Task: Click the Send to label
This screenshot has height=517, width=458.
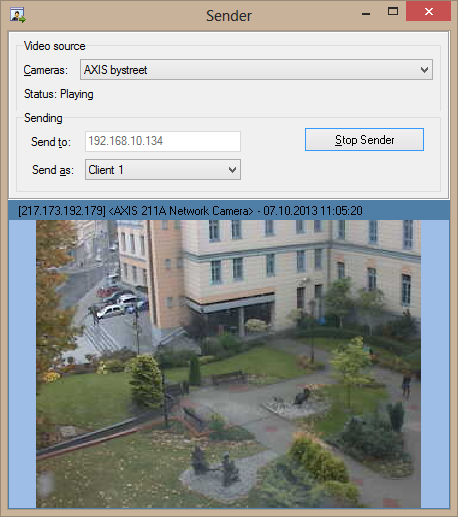Action: (51, 142)
